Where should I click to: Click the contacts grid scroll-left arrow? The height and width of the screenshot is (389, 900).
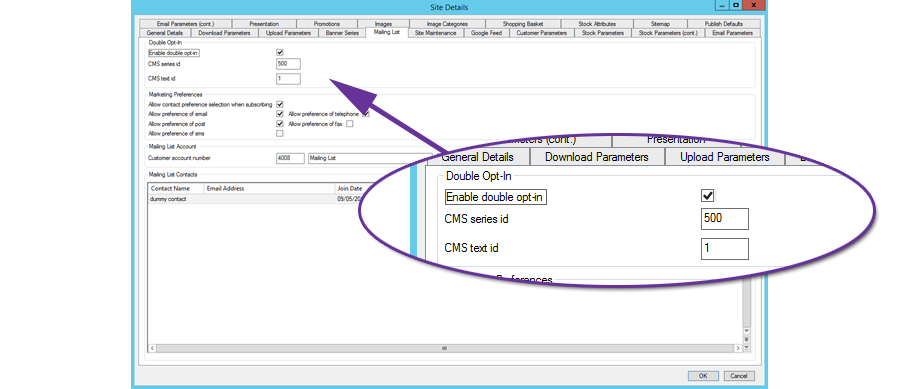tap(152, 348)
